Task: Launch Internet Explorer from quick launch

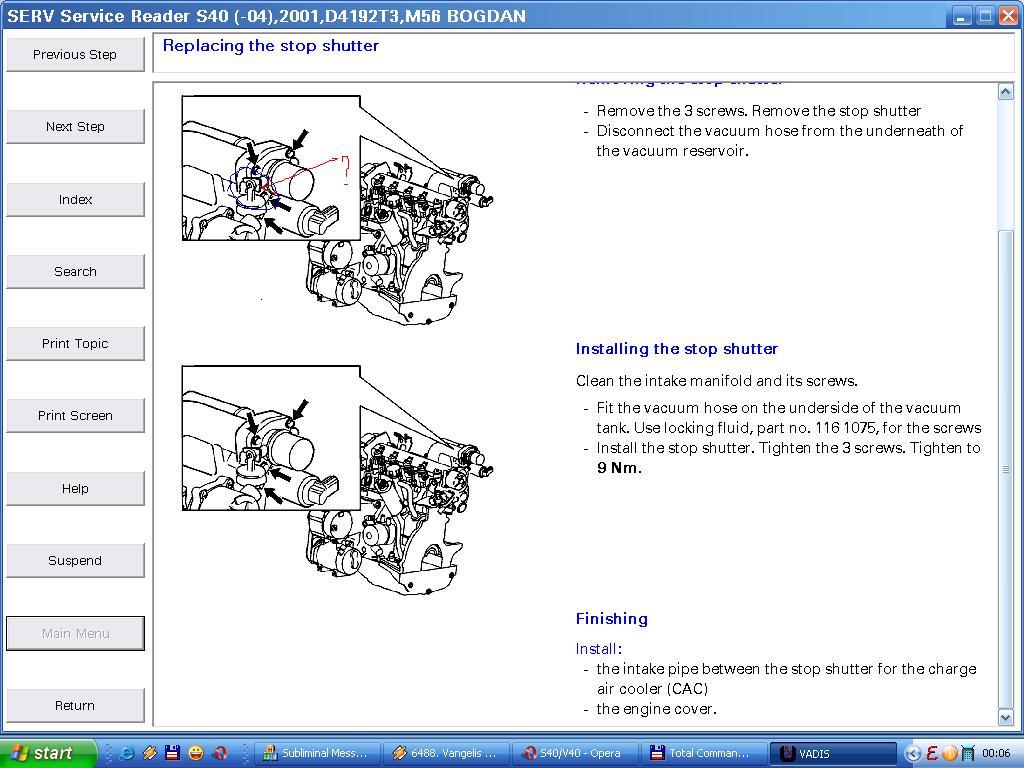Action: tap(126, 753)
